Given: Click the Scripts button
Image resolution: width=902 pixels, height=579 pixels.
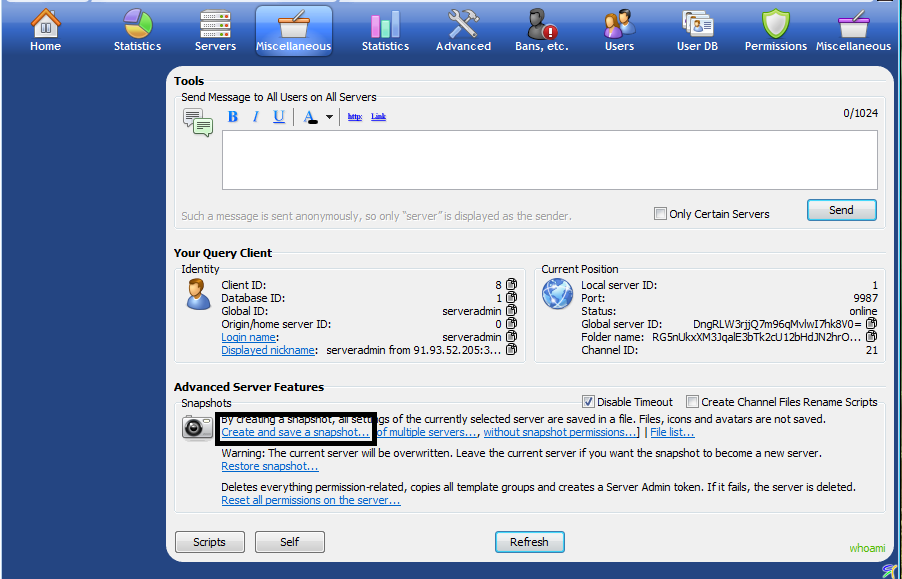Looking at the screenshot, I should 210,542.
